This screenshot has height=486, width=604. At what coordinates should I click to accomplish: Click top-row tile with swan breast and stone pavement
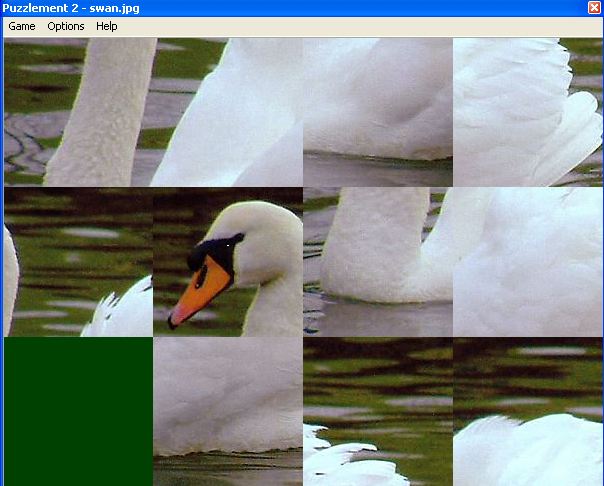(x=228, y=112)
